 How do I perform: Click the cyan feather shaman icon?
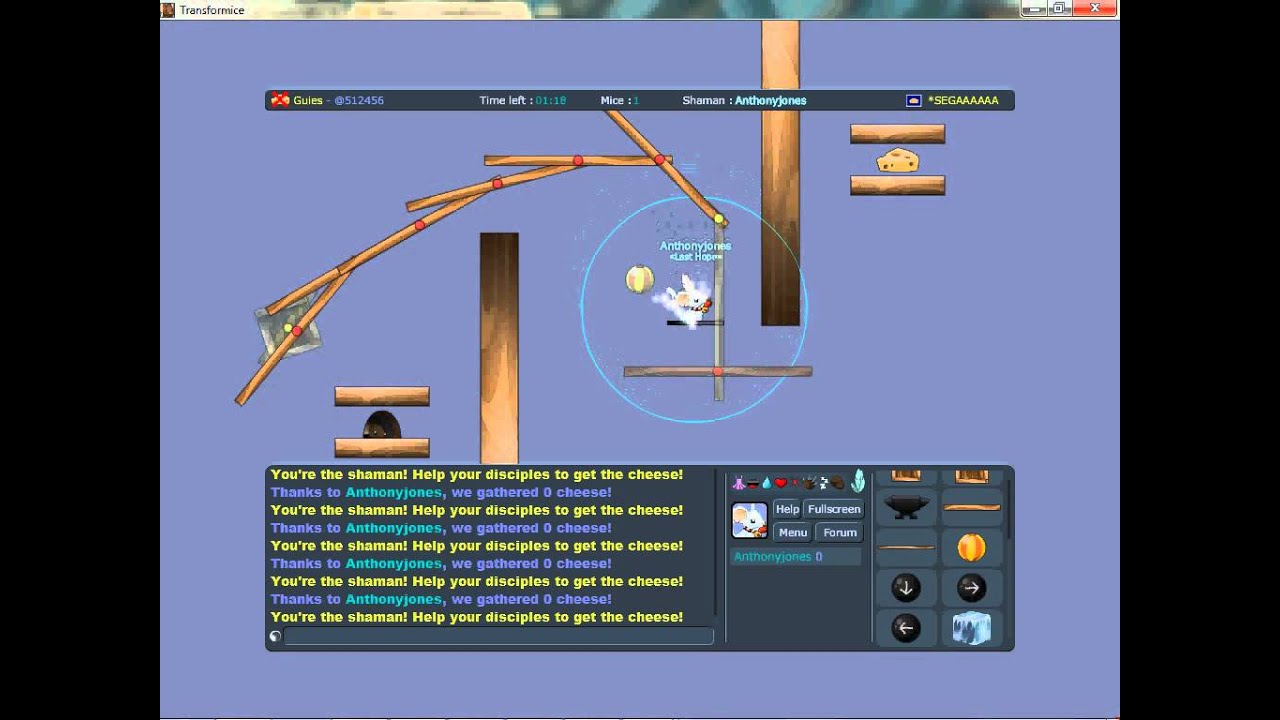(858, 481)
